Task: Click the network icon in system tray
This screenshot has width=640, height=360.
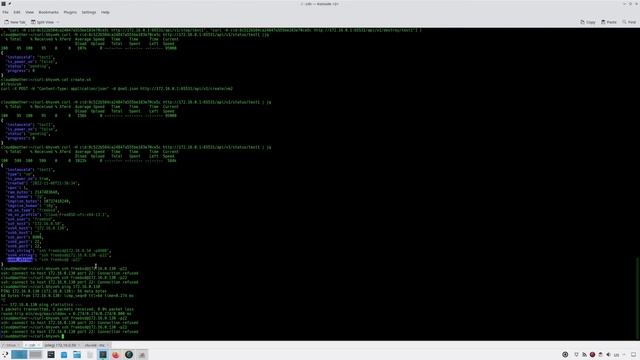Action: click(x=584, y=355)
